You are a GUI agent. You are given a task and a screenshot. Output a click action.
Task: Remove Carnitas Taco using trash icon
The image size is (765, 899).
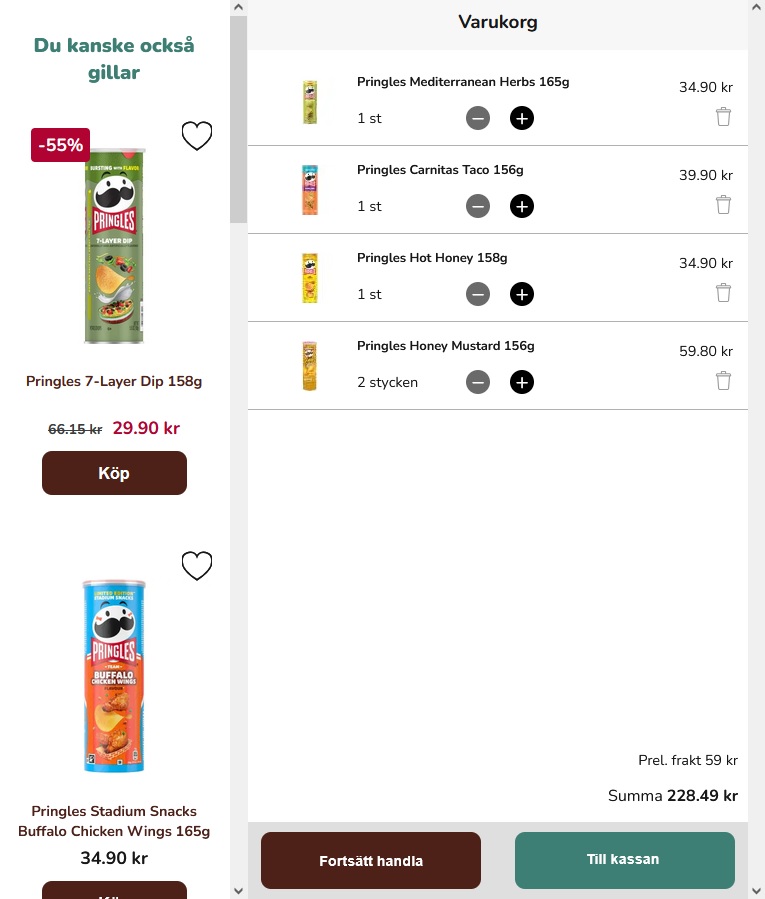pyautogui.click(x=723, y=205)
